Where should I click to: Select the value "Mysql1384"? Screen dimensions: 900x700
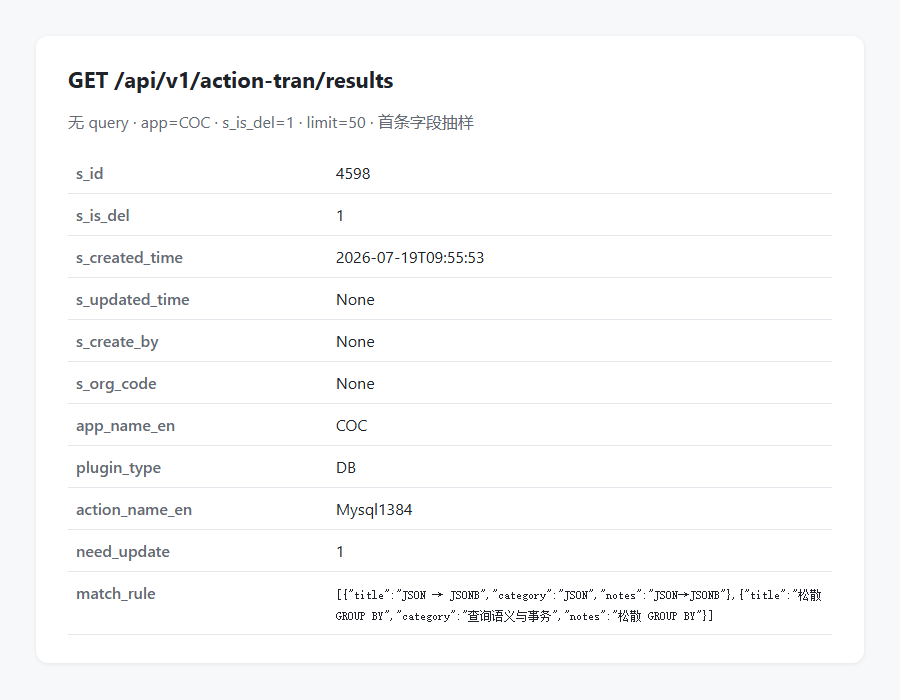[x=374, y=510]
